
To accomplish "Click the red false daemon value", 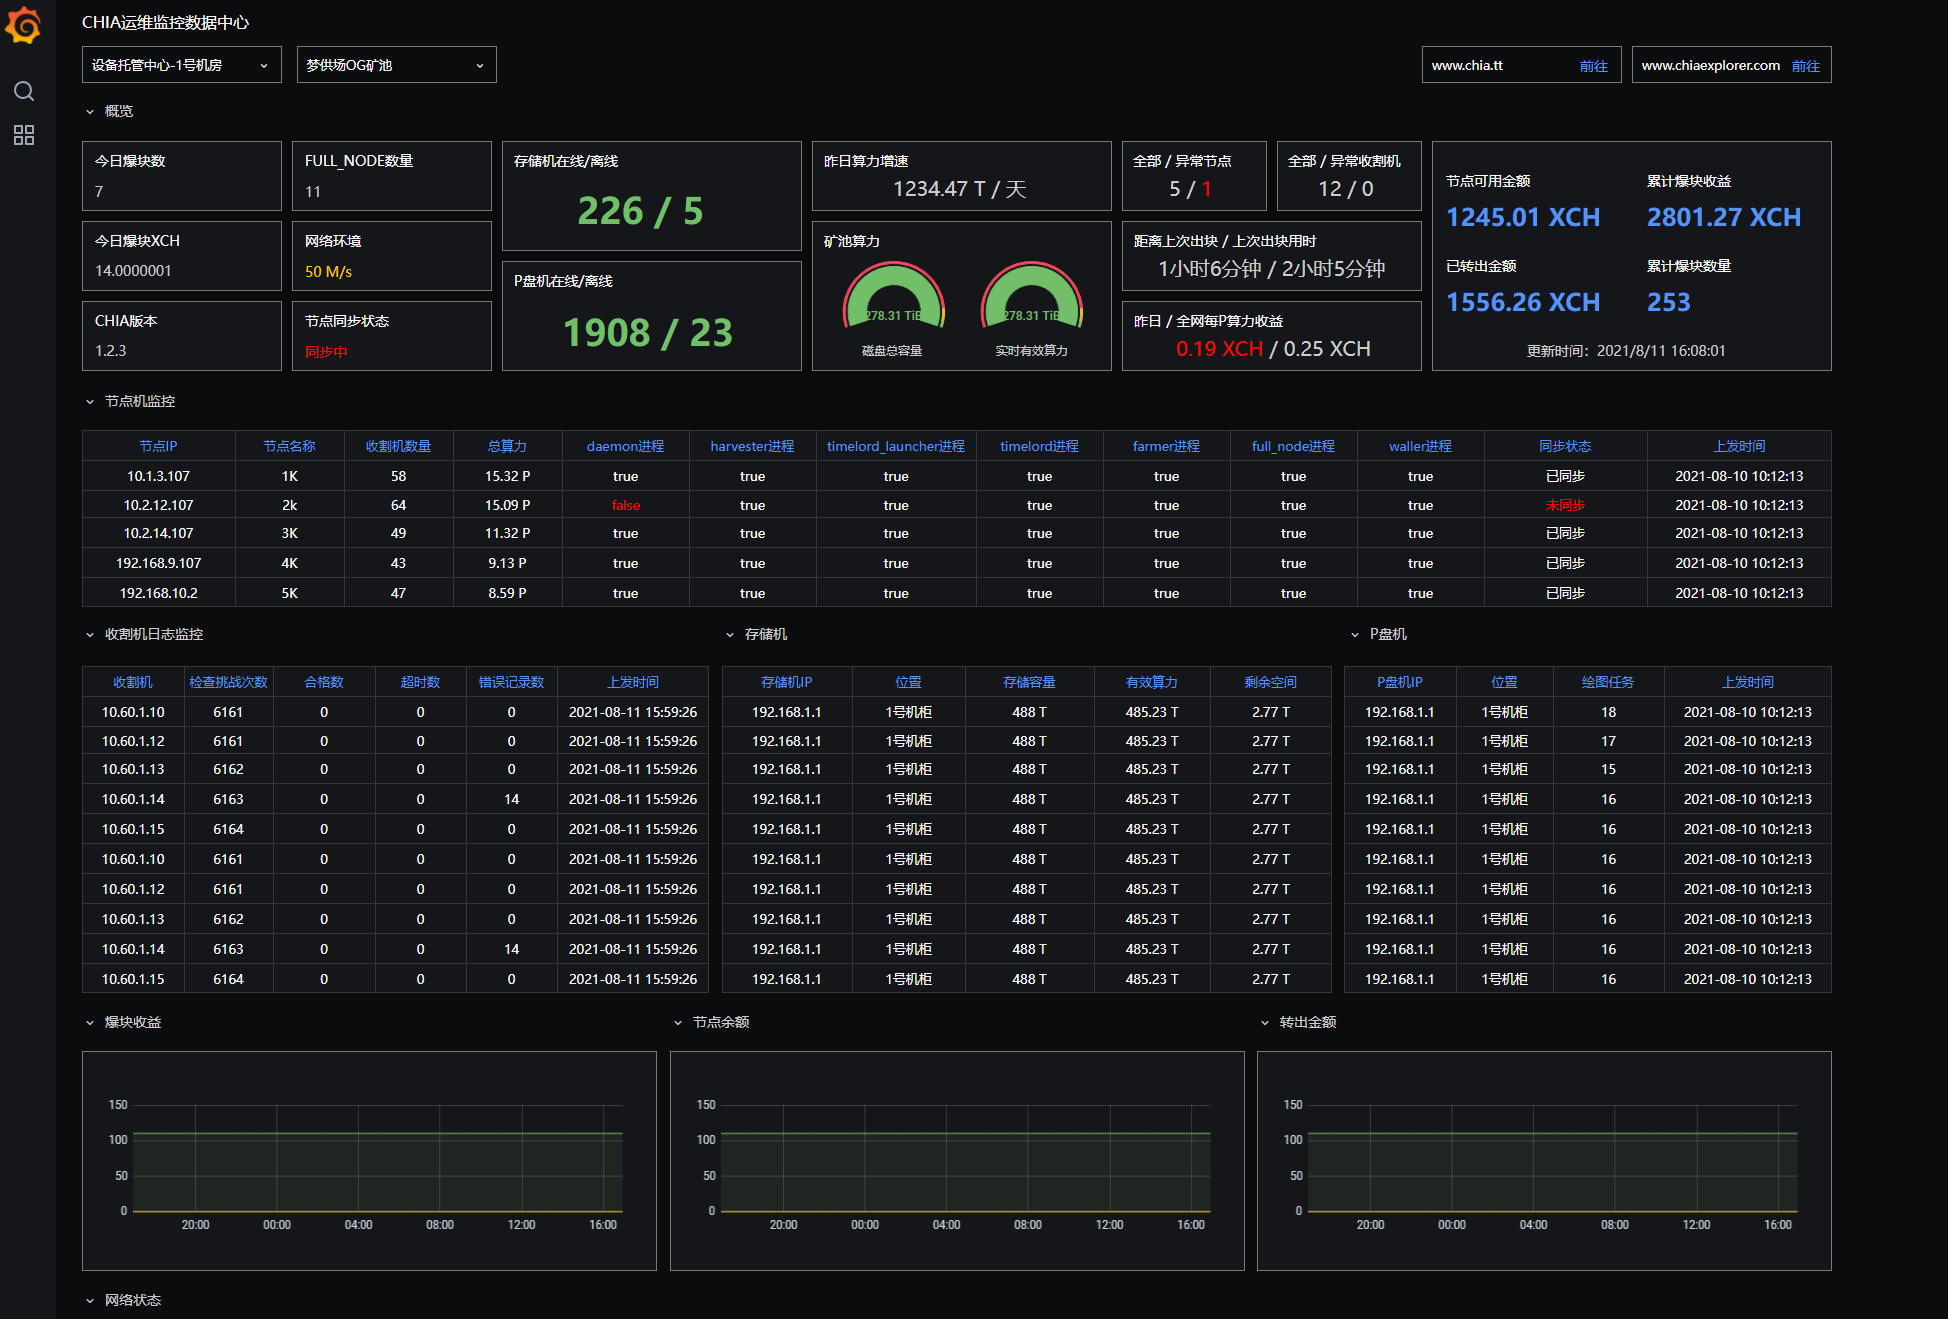I will (x=625, y=505).
